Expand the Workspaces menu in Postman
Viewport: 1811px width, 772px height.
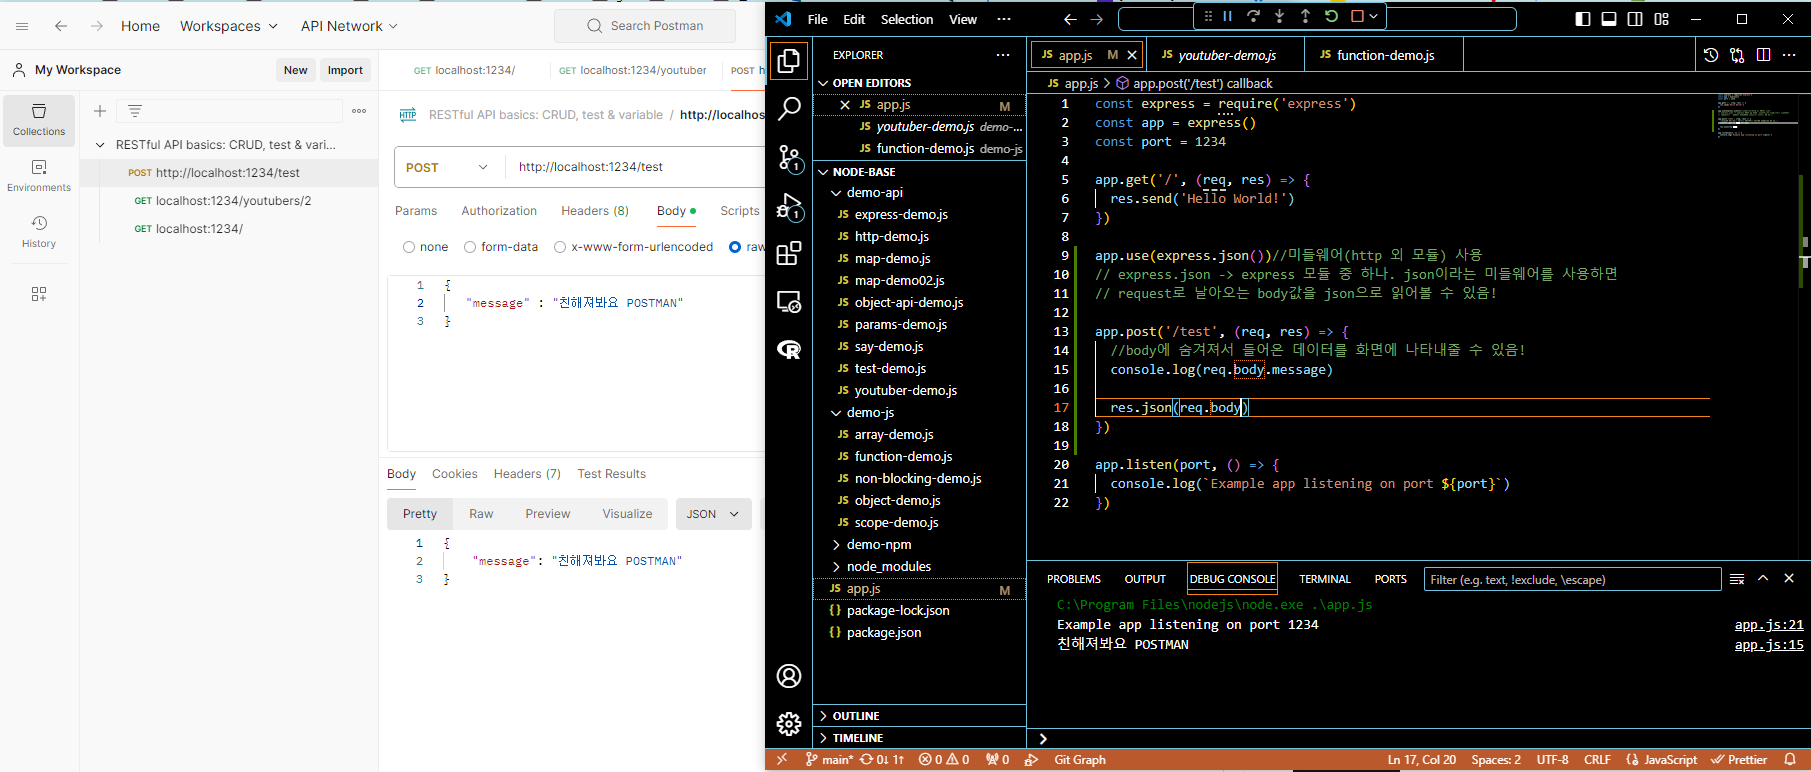pyautogui.click(x=229, y=26)
